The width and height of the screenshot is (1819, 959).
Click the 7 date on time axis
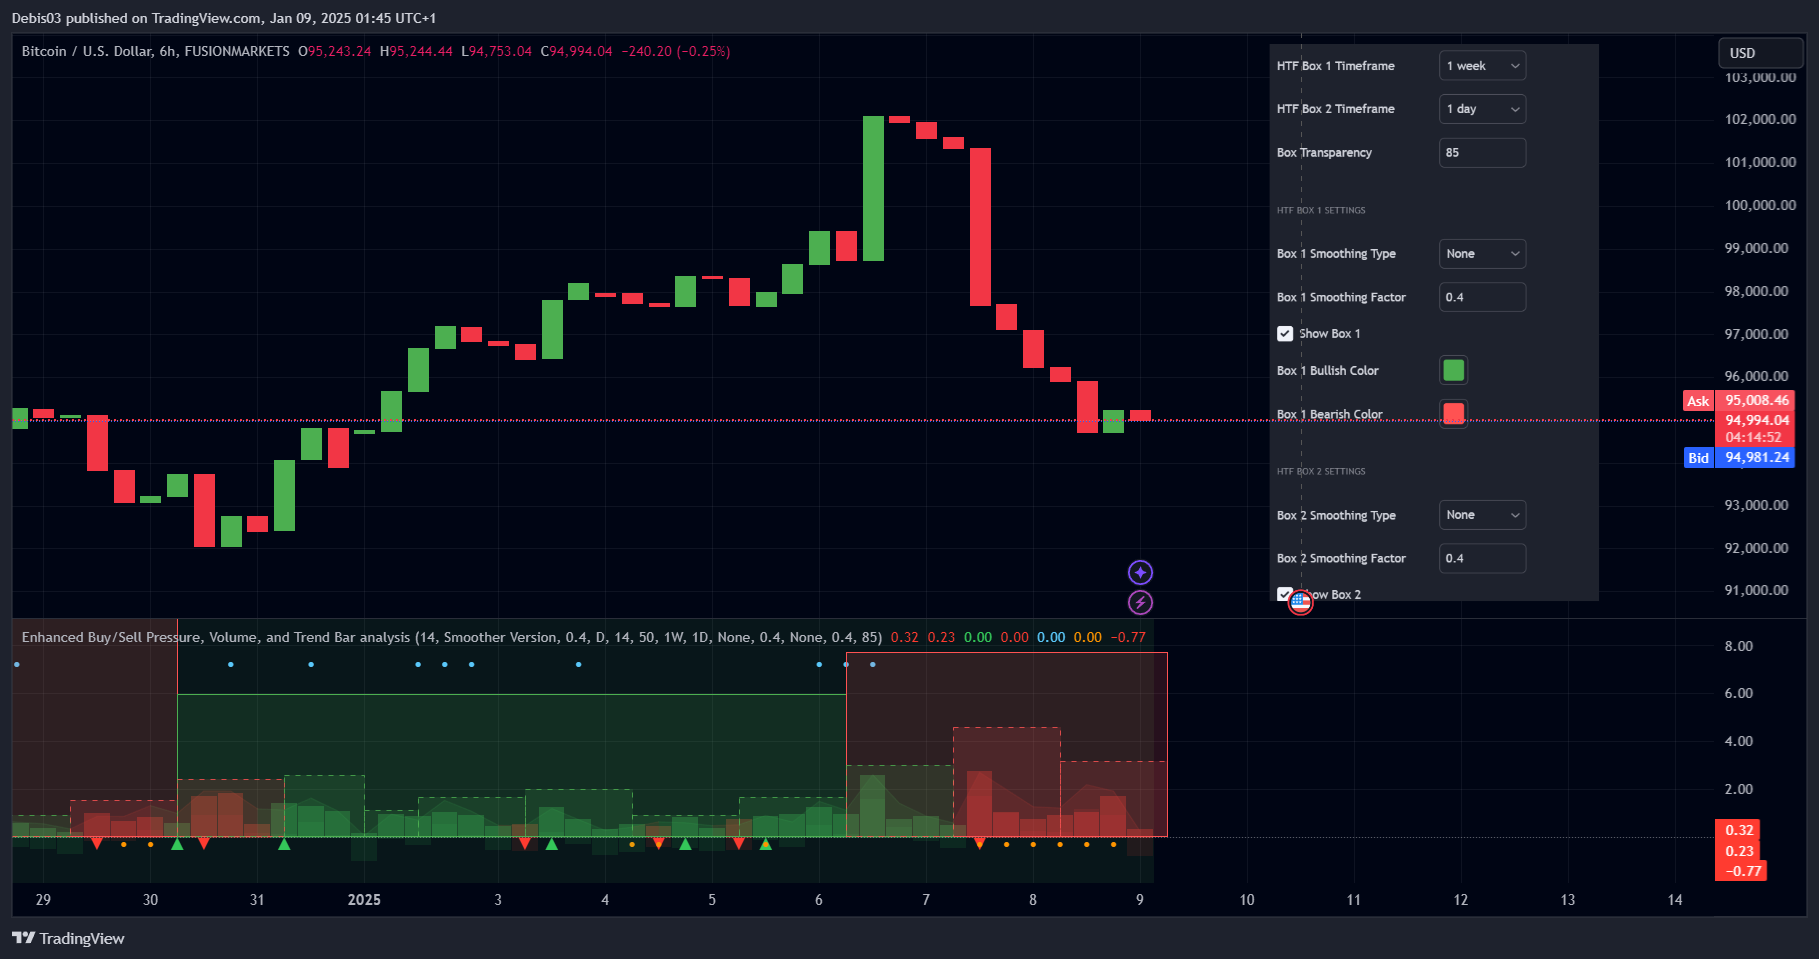(x=926, y=900)
